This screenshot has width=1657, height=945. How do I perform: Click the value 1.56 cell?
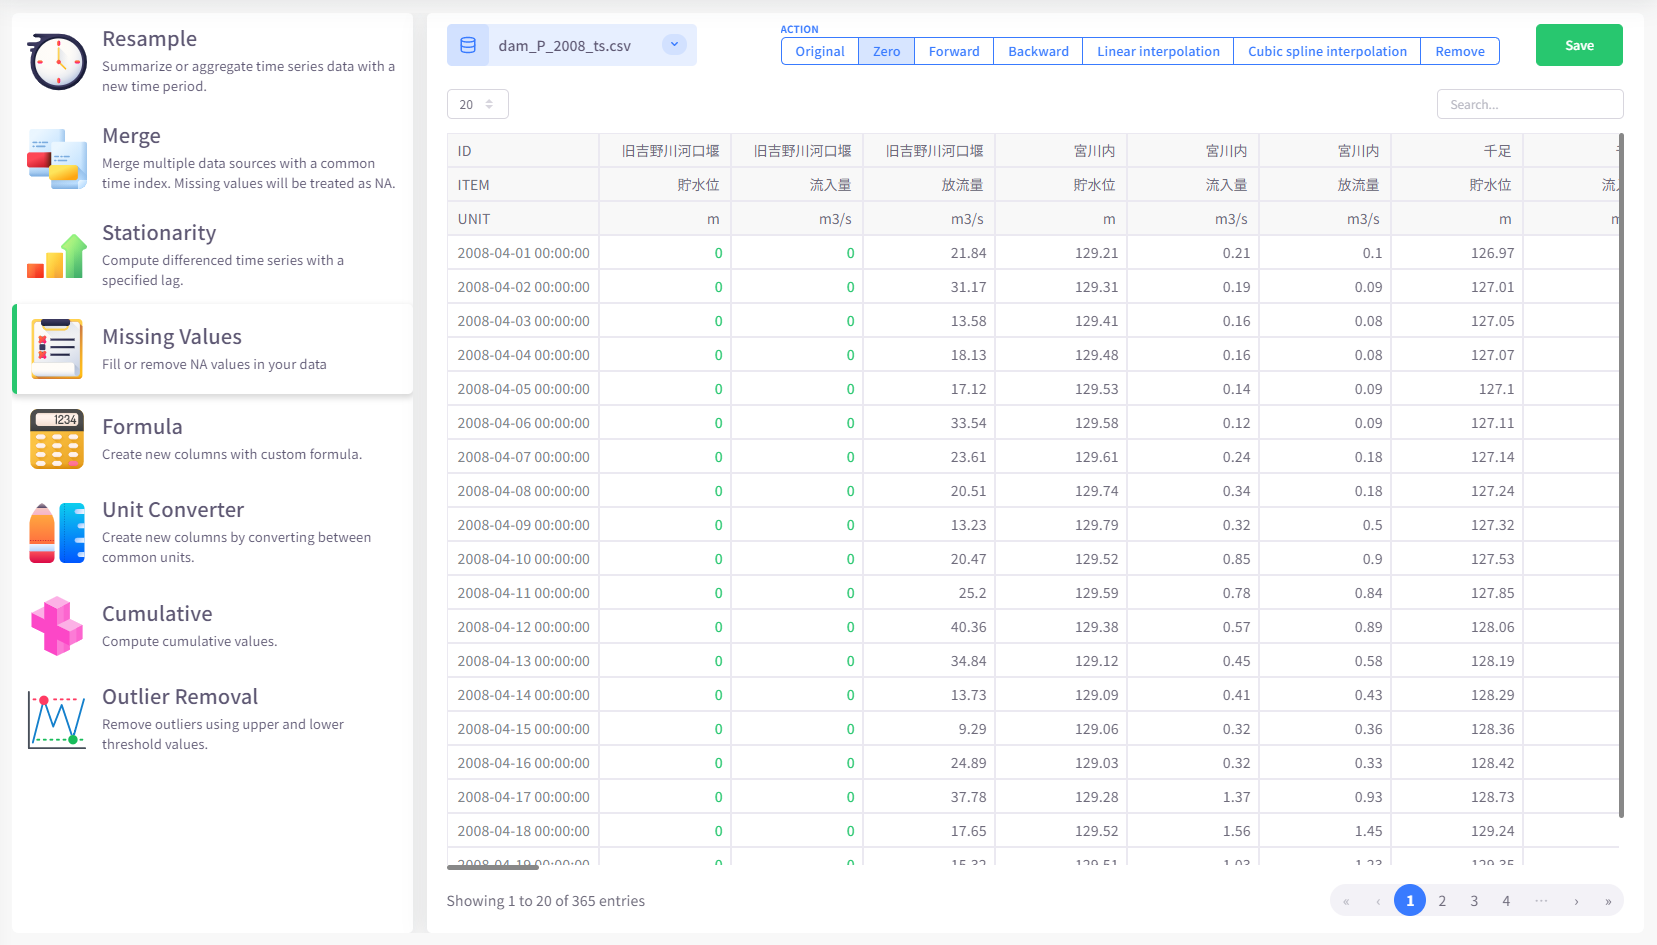(1193, 831)
